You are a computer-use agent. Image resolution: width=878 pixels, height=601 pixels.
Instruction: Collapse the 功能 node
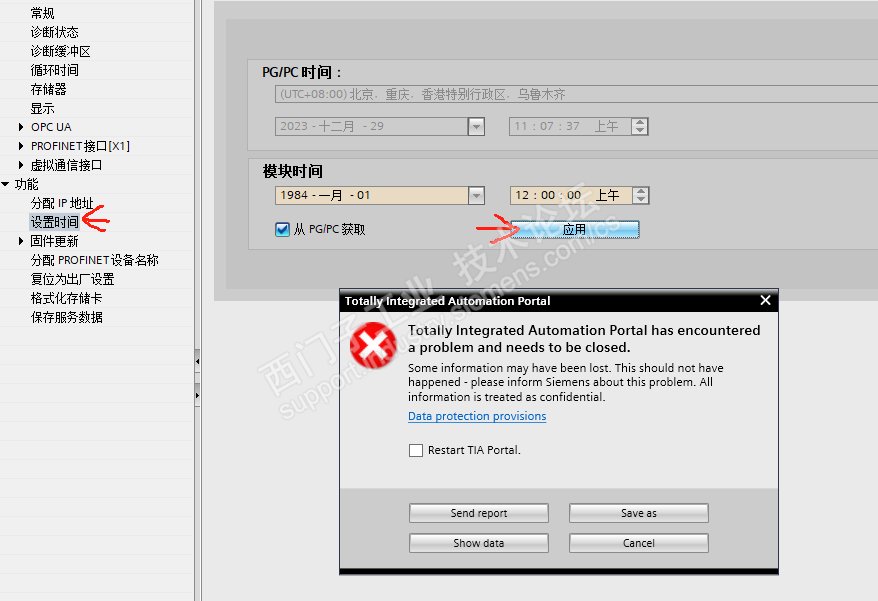coord(6,184)
